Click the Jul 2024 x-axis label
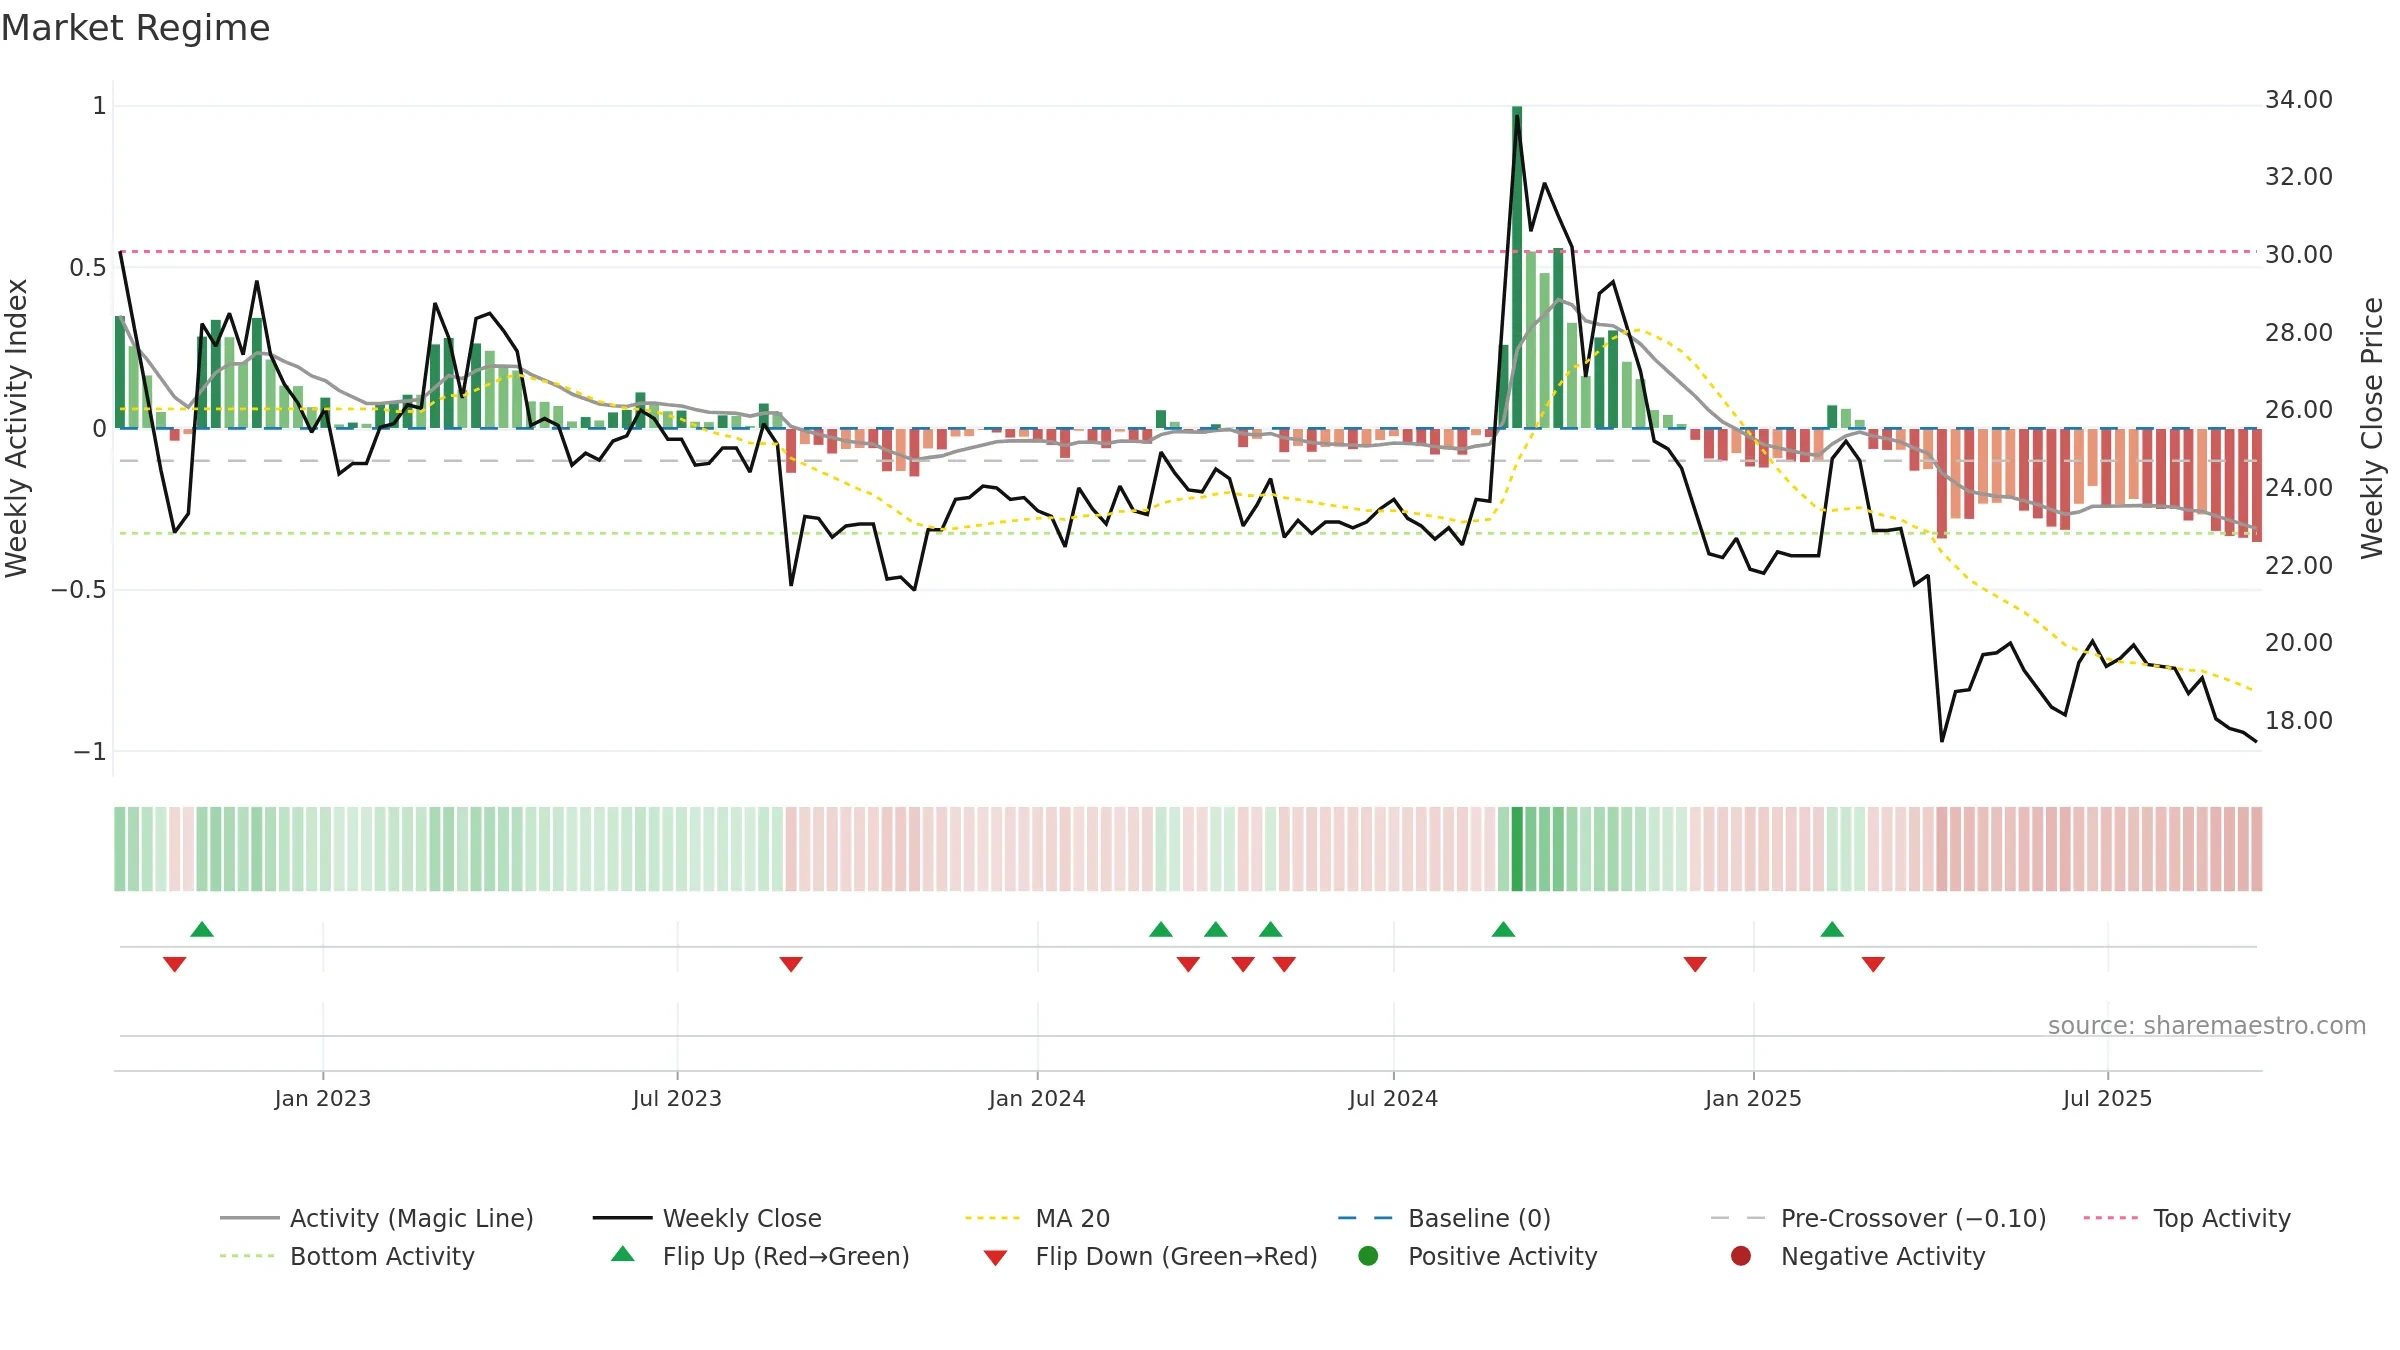 click(1393, 1098)
